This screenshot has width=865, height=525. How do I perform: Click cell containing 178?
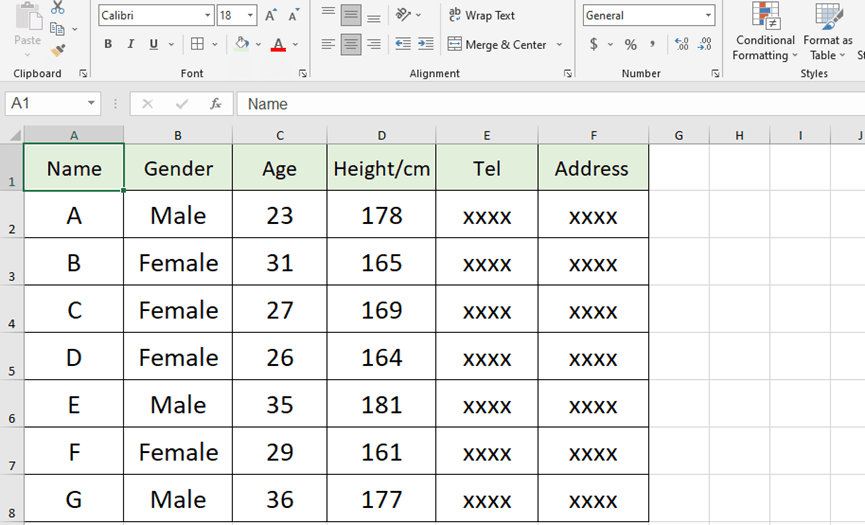(x=382, y=215)
